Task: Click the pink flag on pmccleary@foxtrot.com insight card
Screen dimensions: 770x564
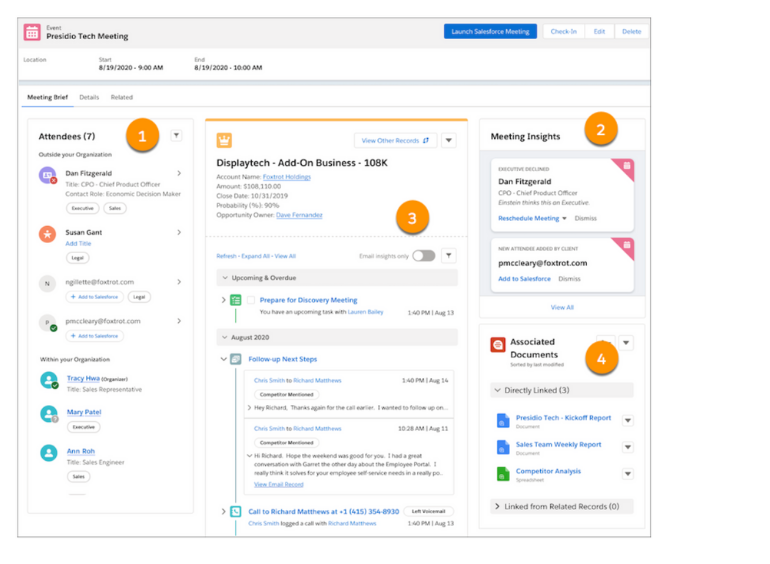Action: 625,246
